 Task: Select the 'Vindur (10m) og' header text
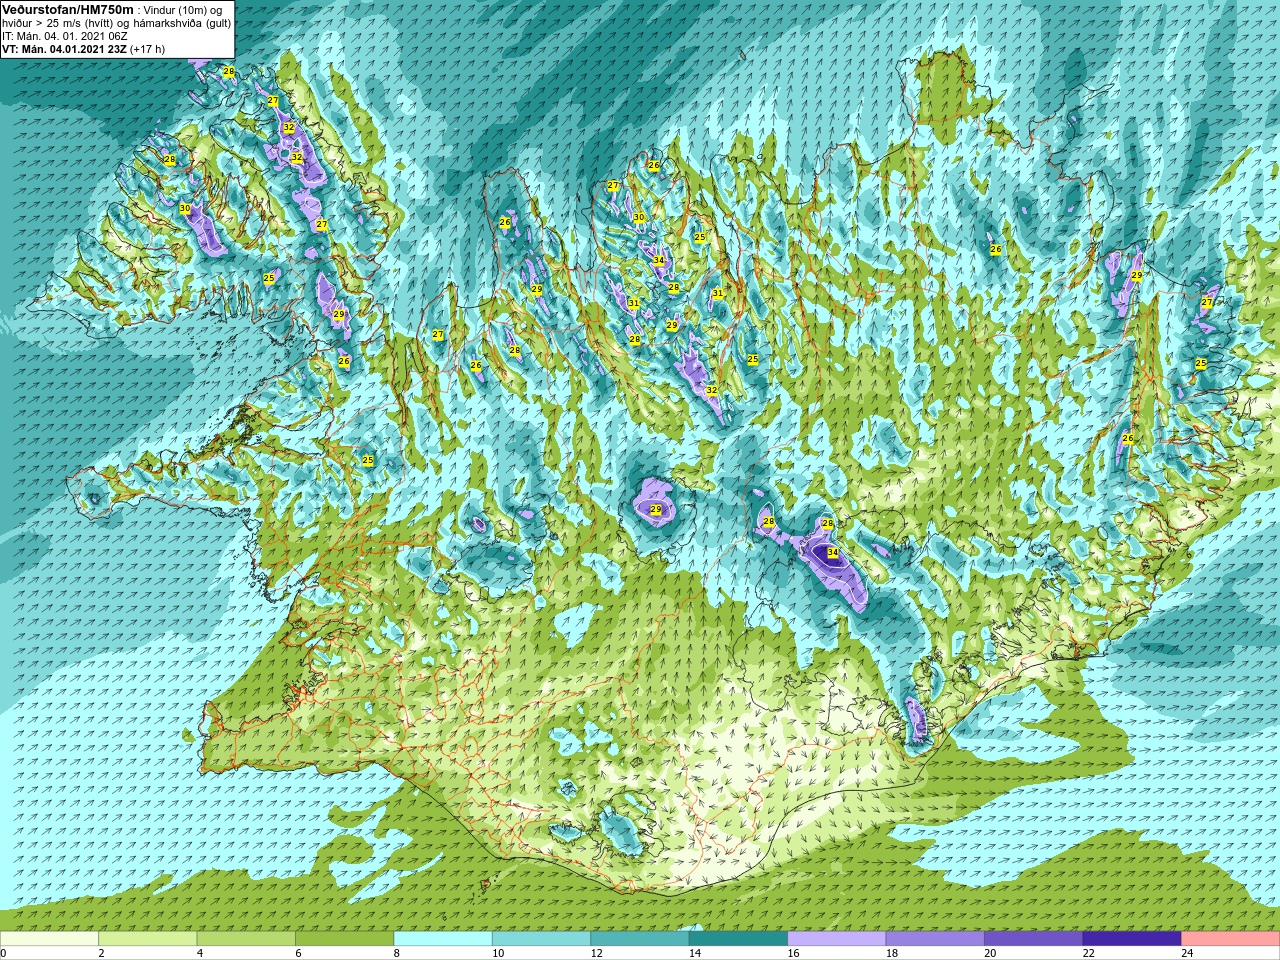(183, 10)
